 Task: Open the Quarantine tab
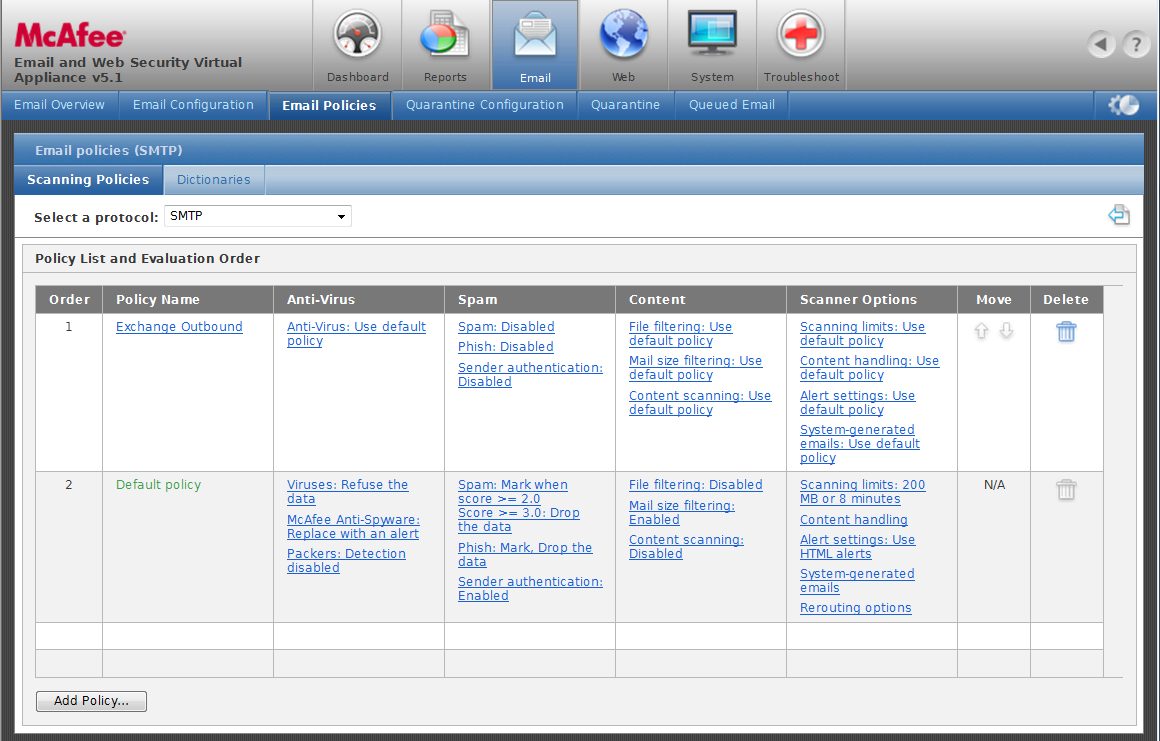pos(625,105)
